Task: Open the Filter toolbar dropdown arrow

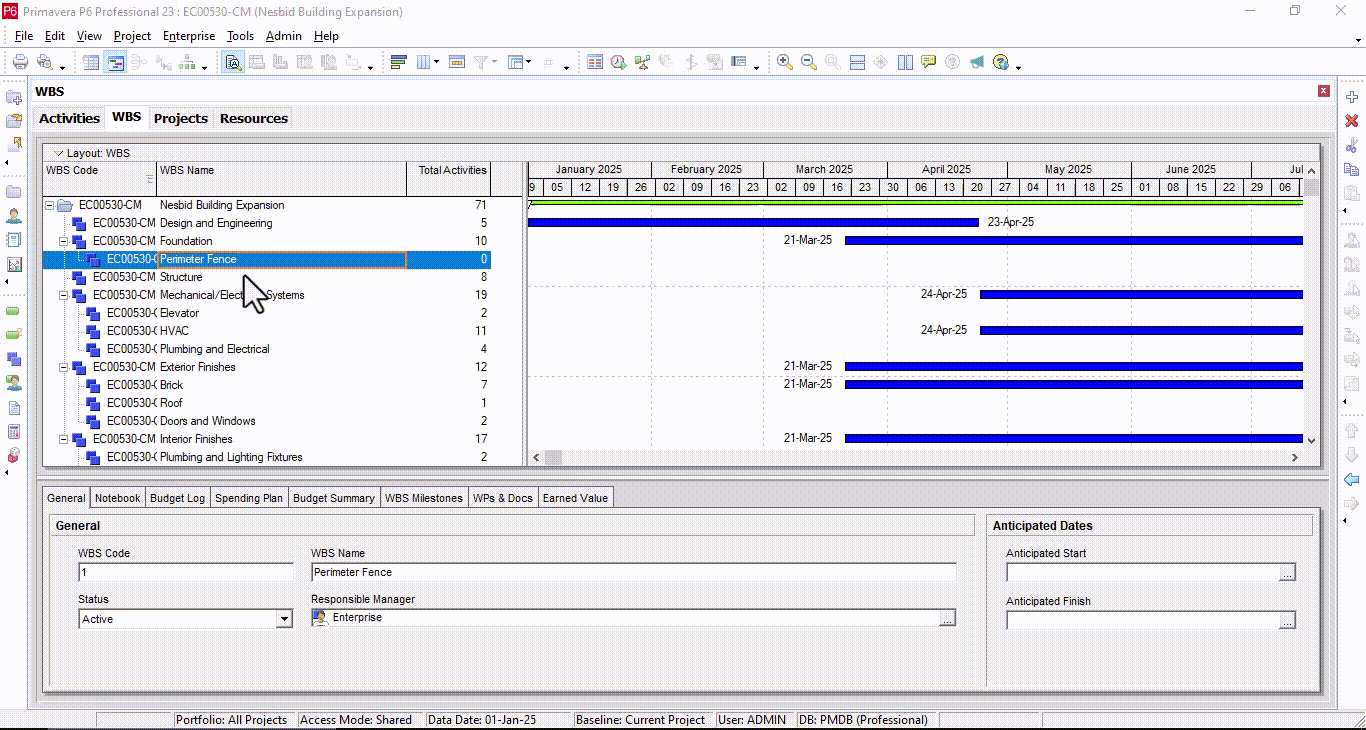Action: click(x=494, y=63)
